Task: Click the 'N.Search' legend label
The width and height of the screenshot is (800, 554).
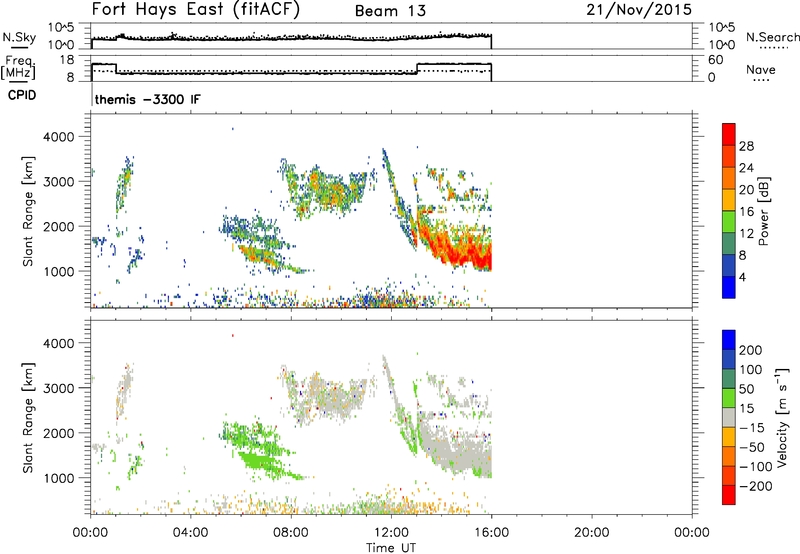Action: pyautogui.click(x=772, y=37)
